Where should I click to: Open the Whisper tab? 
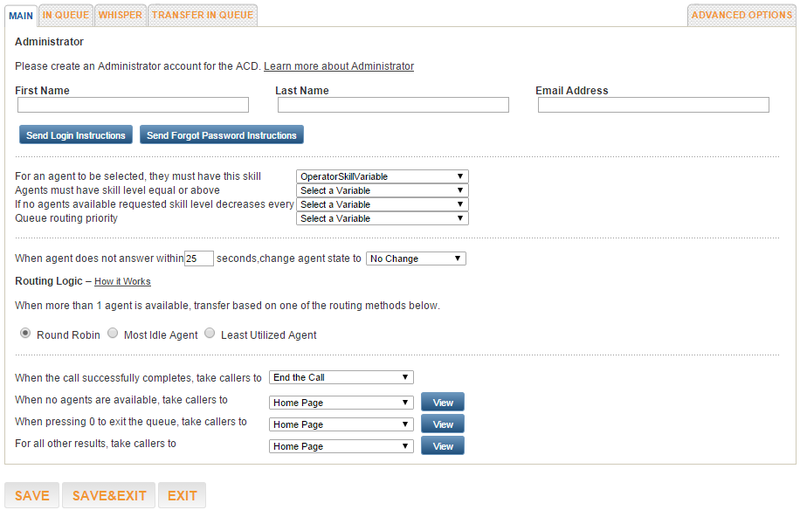pyautogui.click(x=120, y=15)
